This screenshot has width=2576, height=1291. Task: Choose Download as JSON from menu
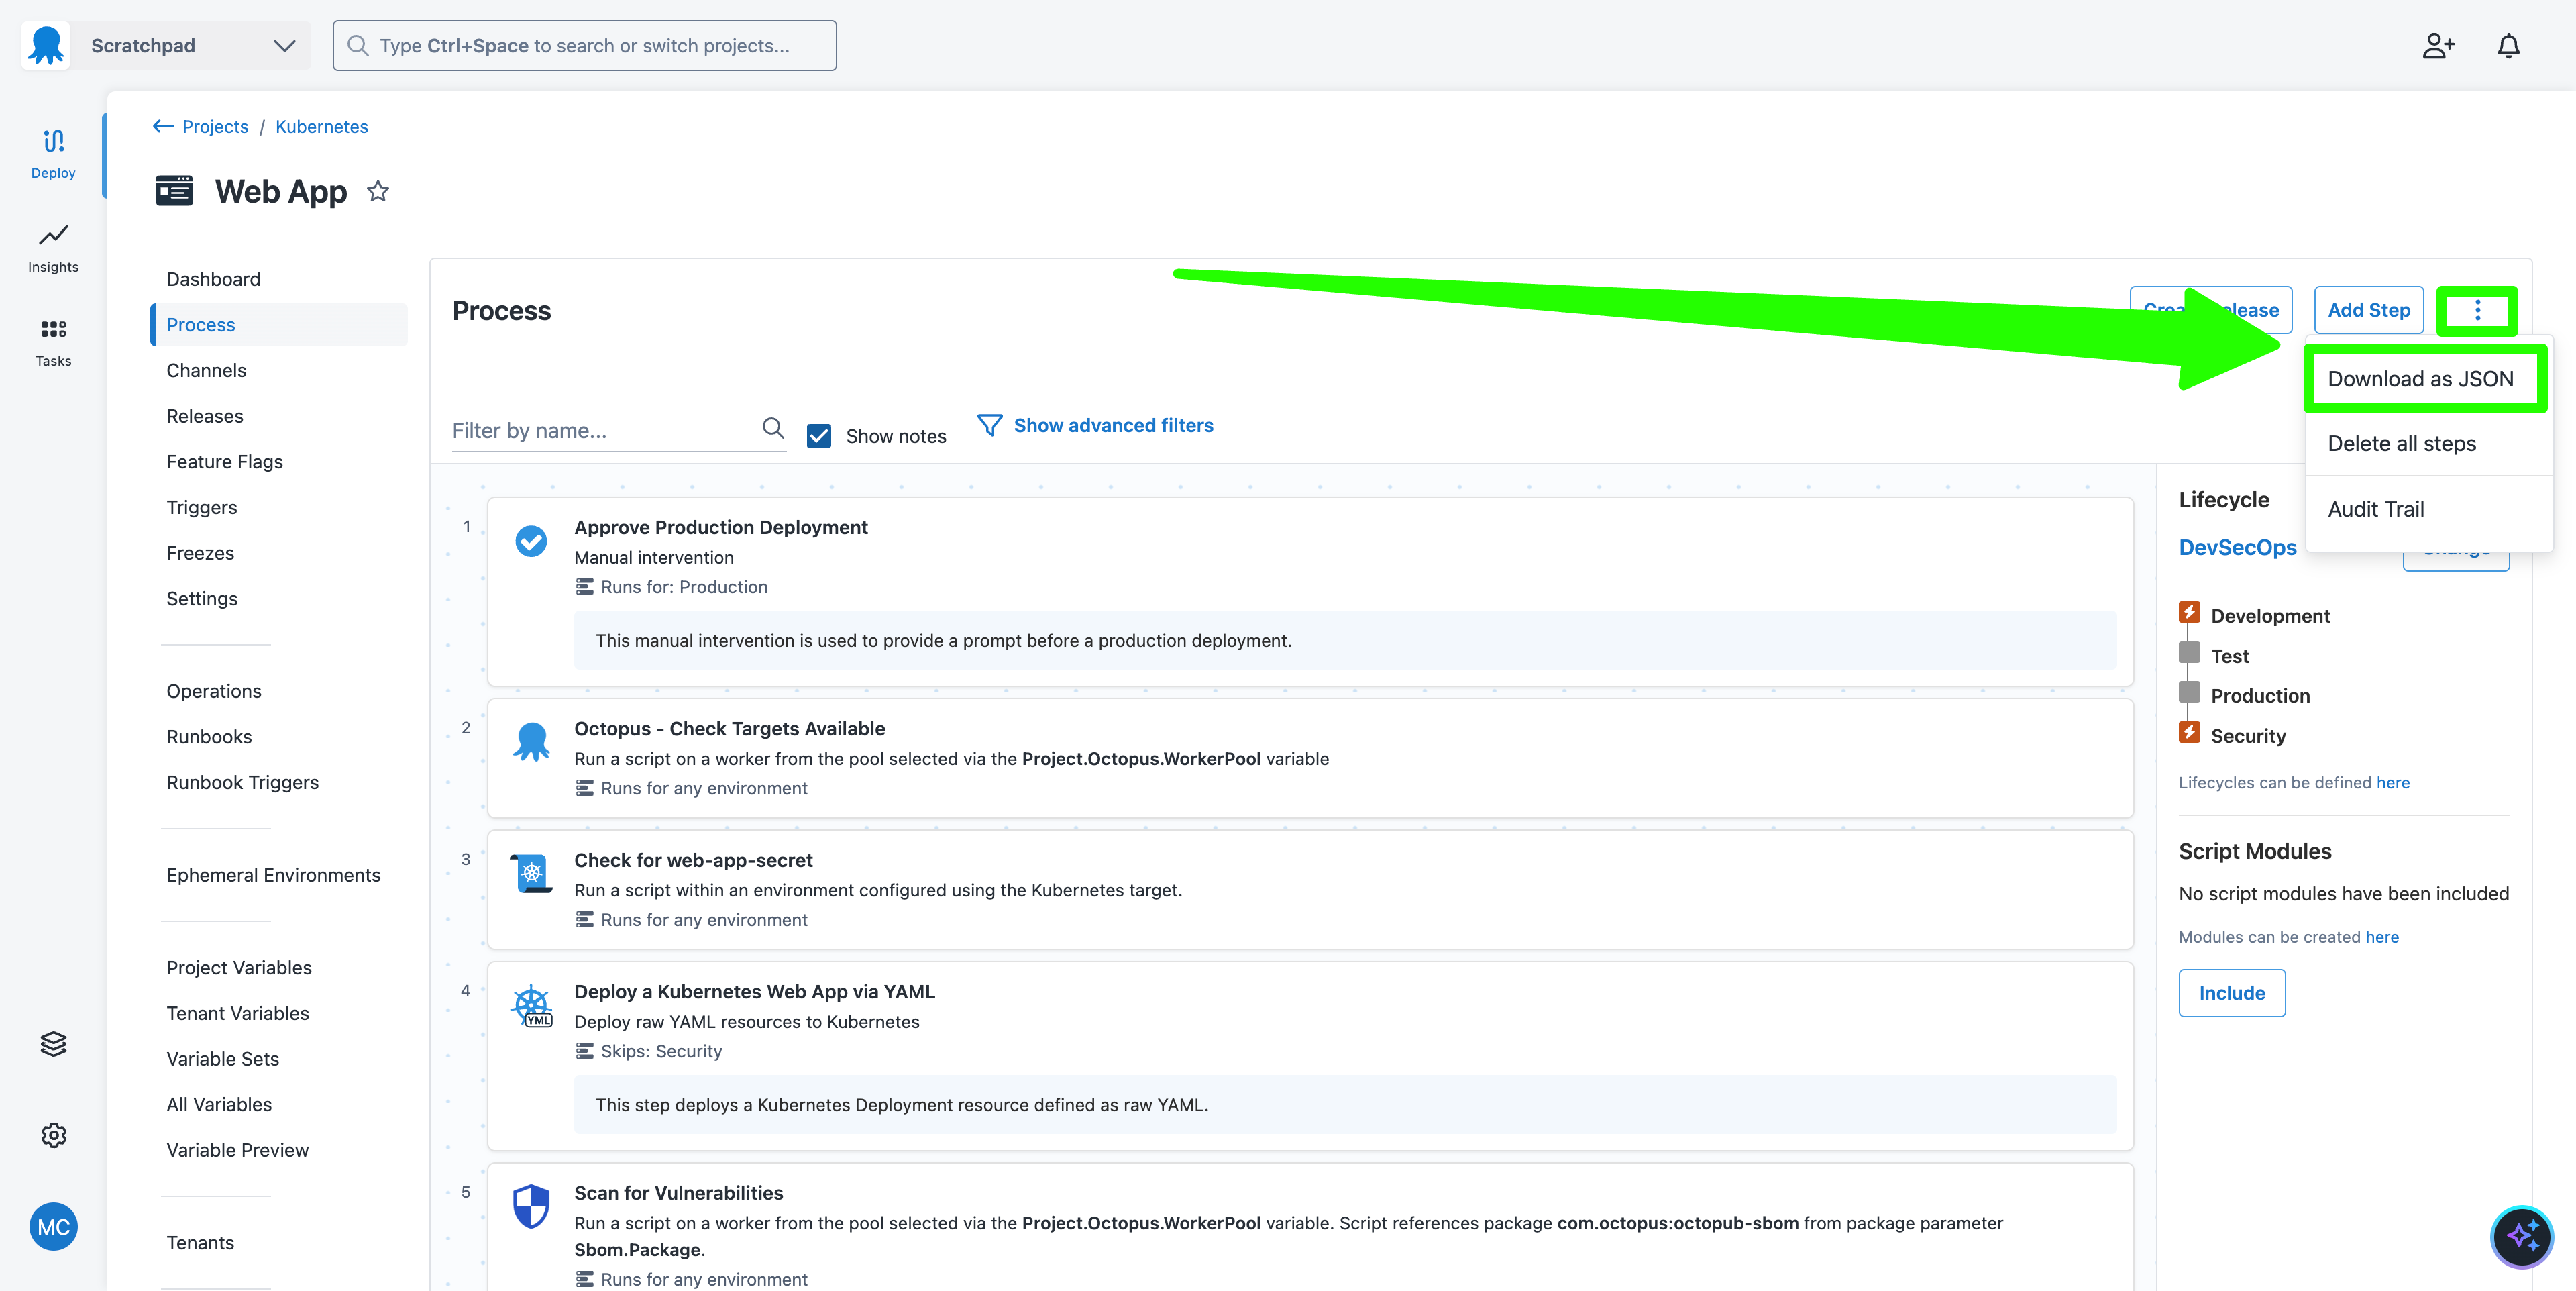coord(2420,379)
